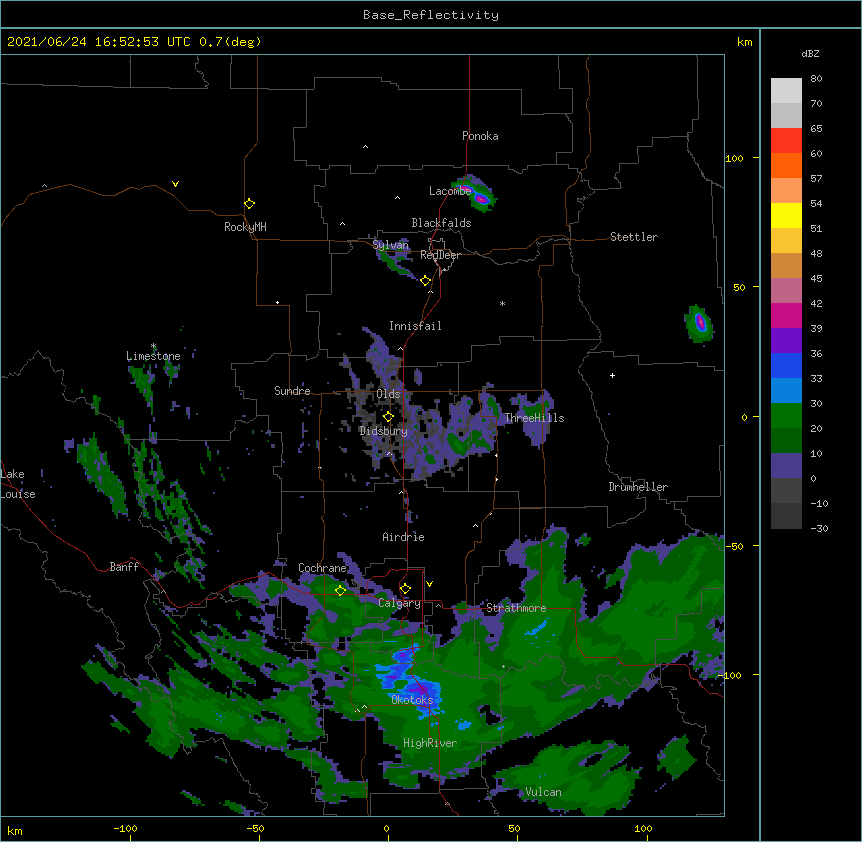Click the km unit label at top right

pyautogui.click(x=745, y=42)
